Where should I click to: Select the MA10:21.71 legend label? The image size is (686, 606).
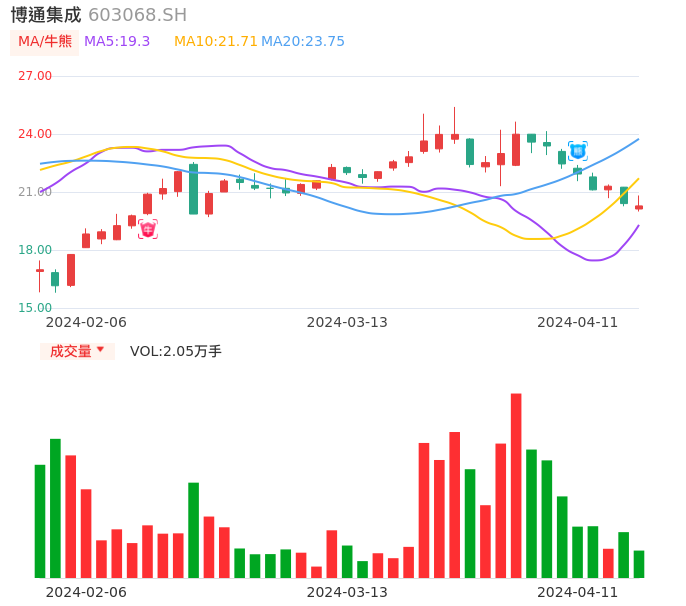[x=215, y=42]
